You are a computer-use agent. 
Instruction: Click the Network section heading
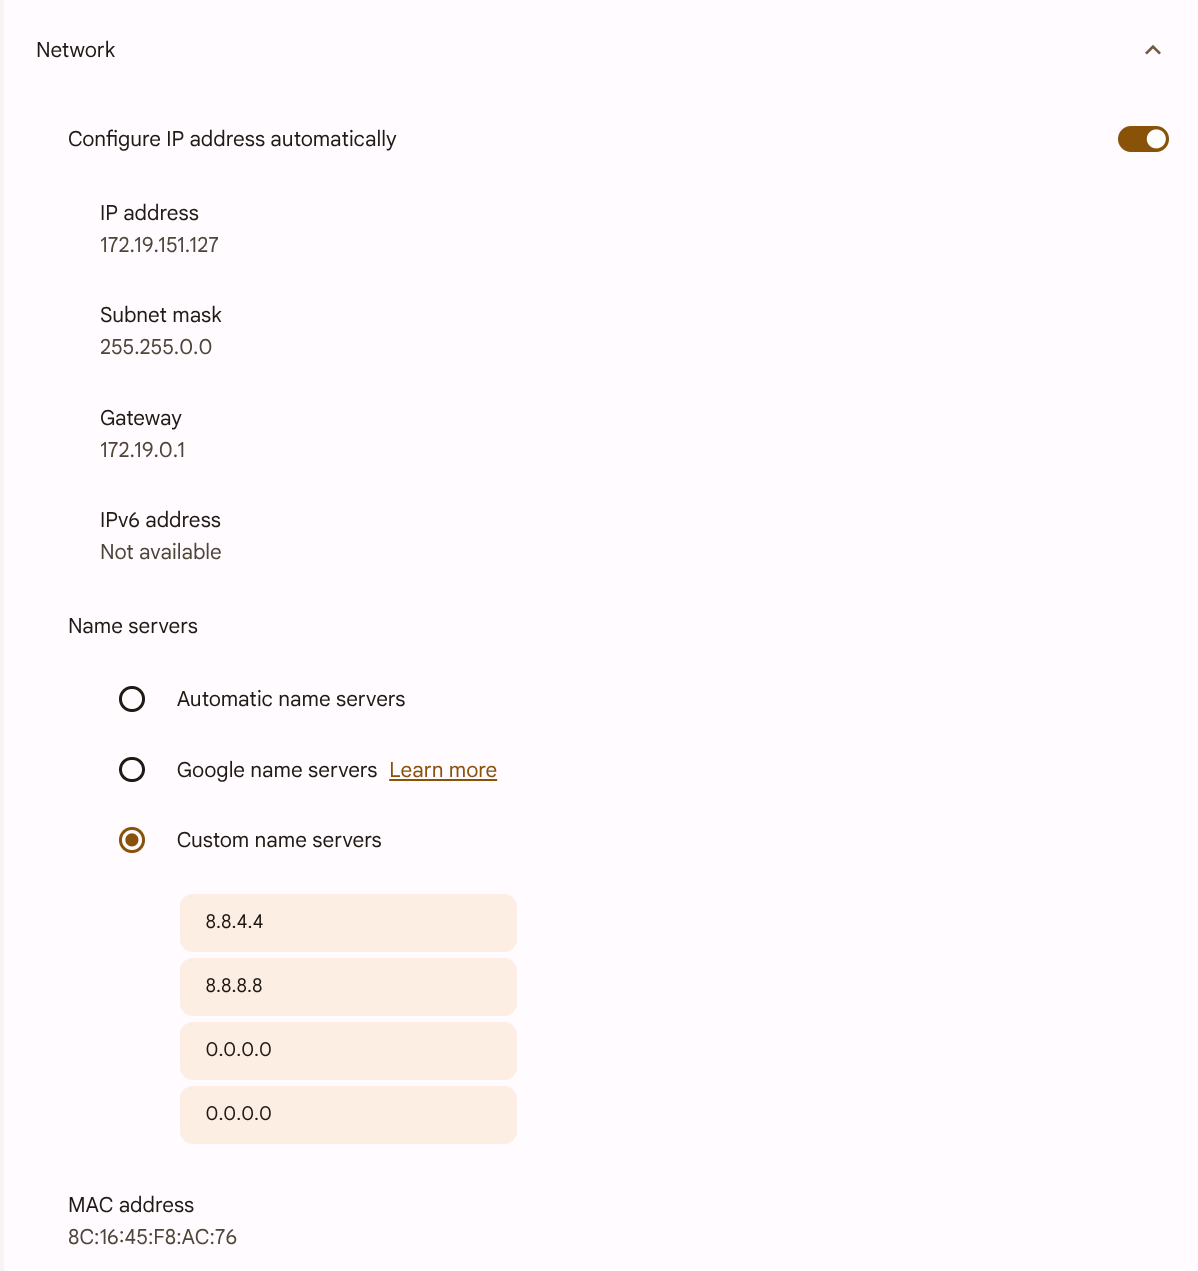tap(76, 50)
